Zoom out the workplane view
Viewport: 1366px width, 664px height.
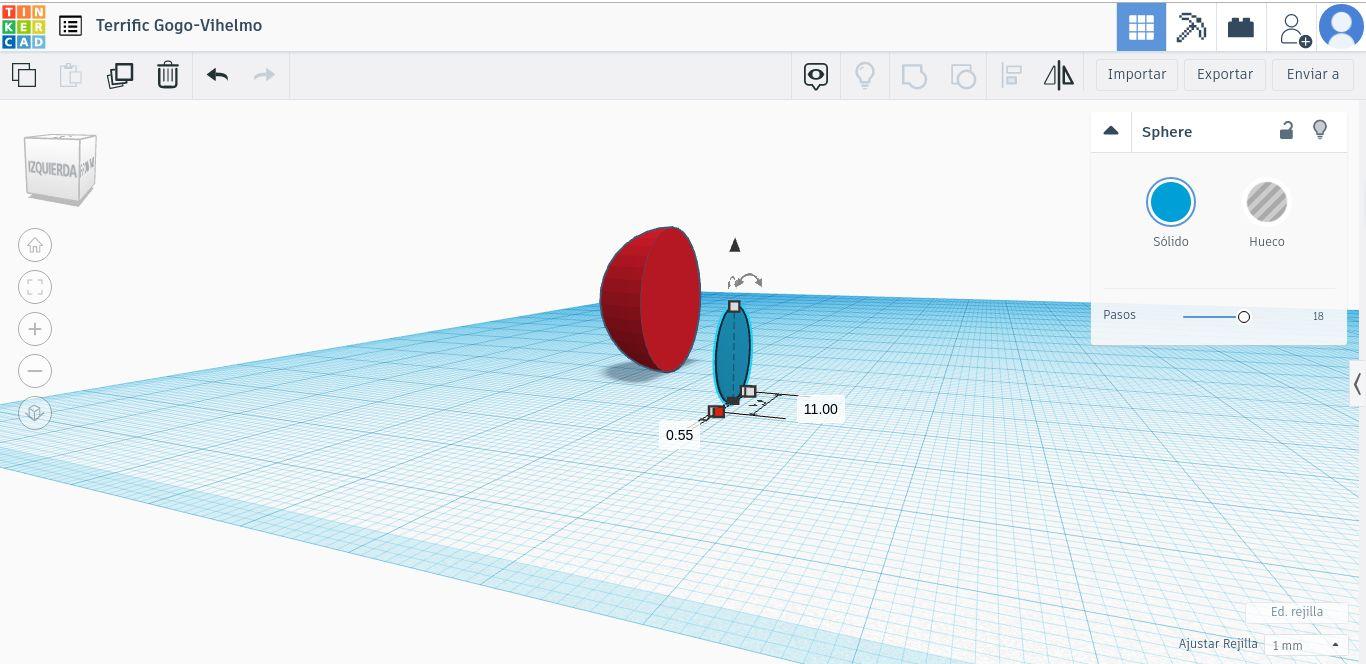coord(35,371)
